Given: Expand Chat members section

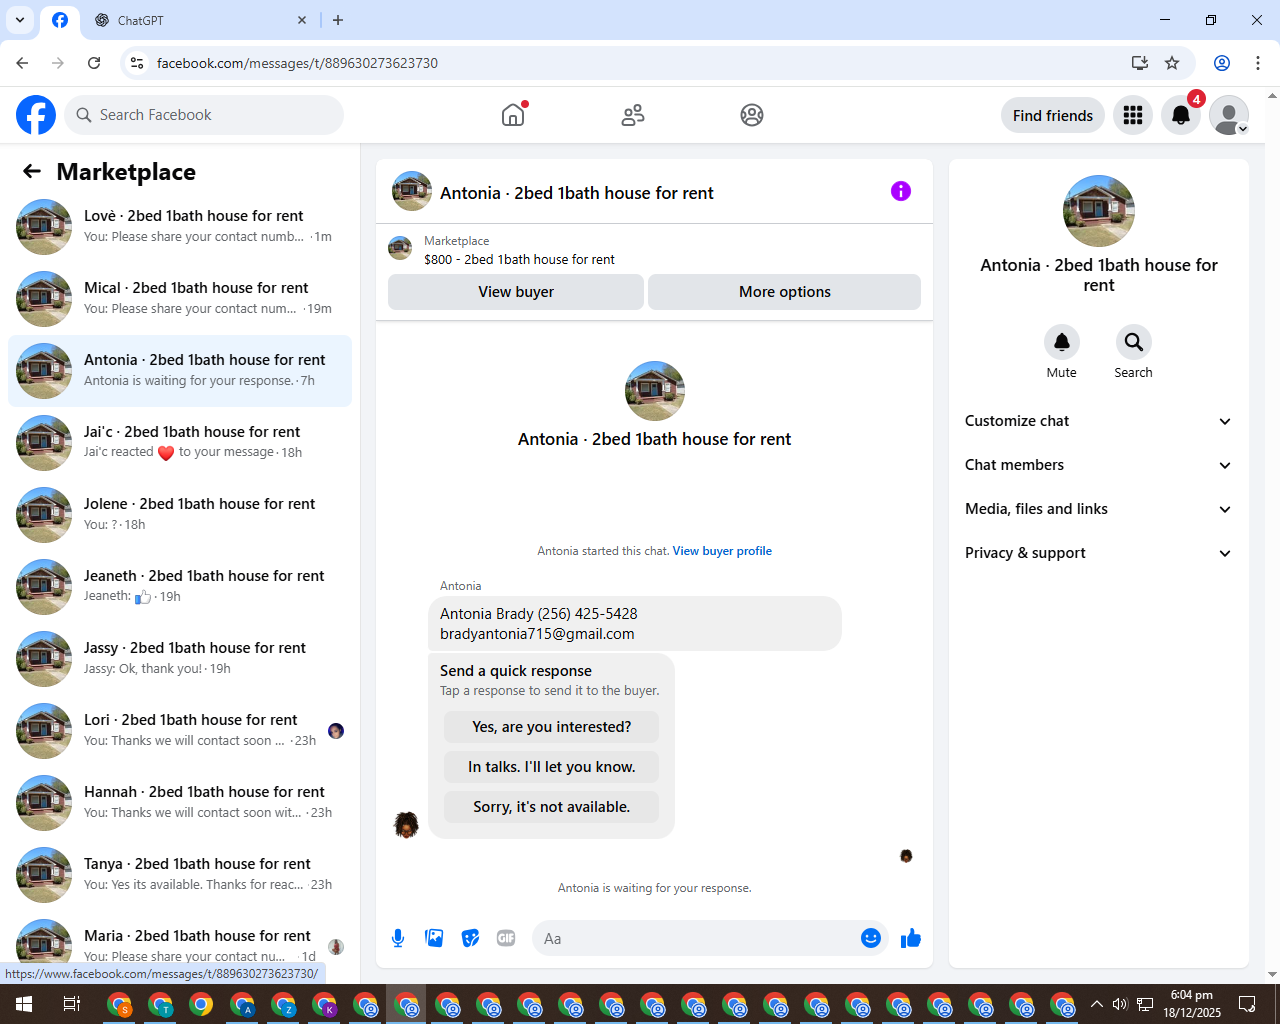Looking at the screenshot, I should pos(1099,465).
